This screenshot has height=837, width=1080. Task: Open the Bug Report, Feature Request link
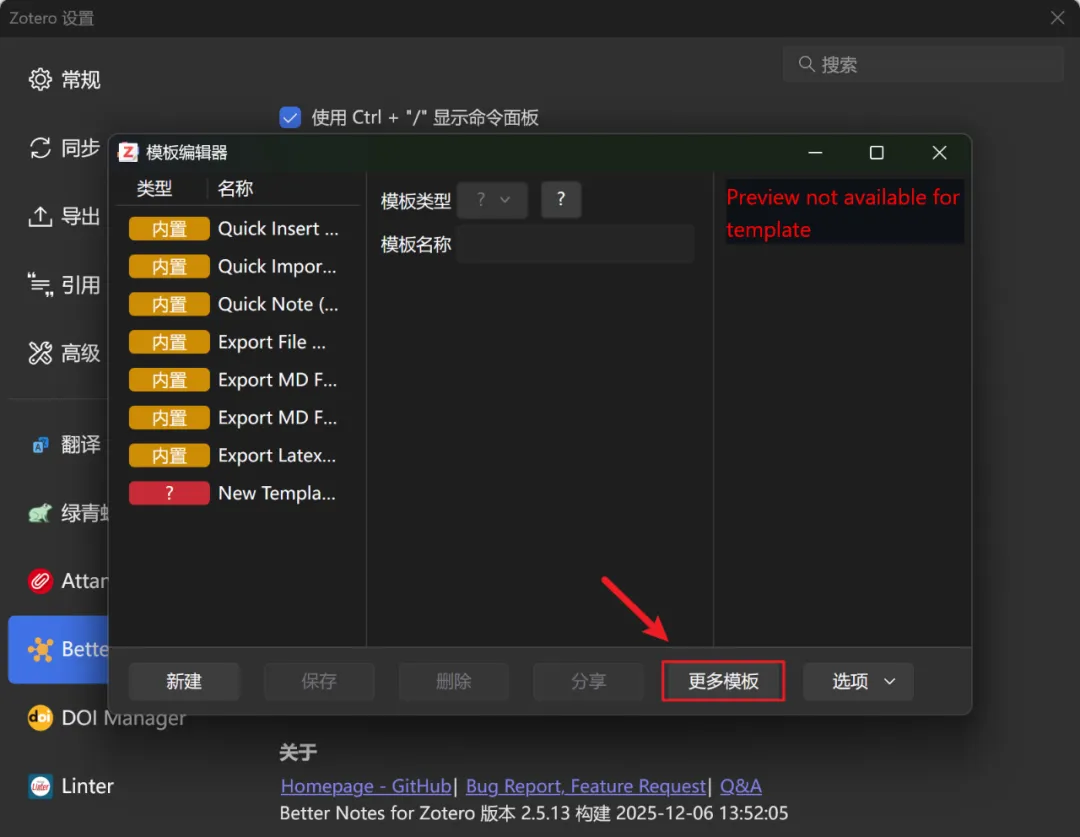pos(585,786)
